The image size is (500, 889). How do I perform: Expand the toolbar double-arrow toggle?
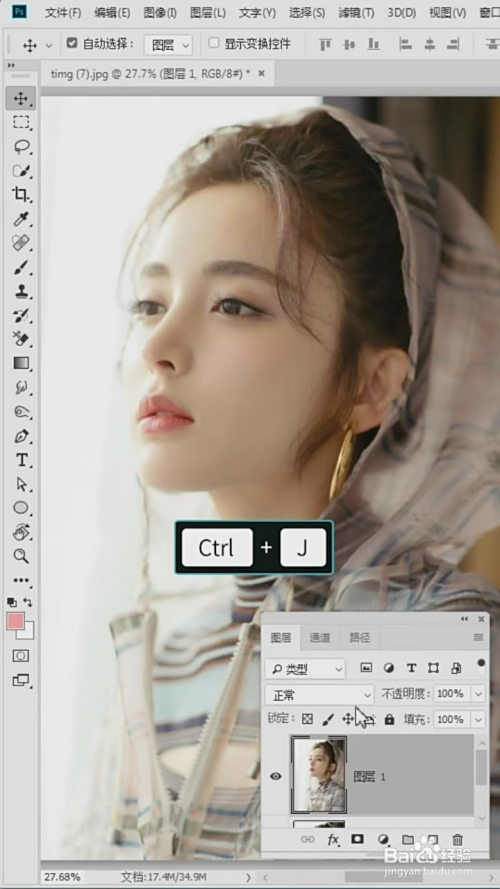11,66
